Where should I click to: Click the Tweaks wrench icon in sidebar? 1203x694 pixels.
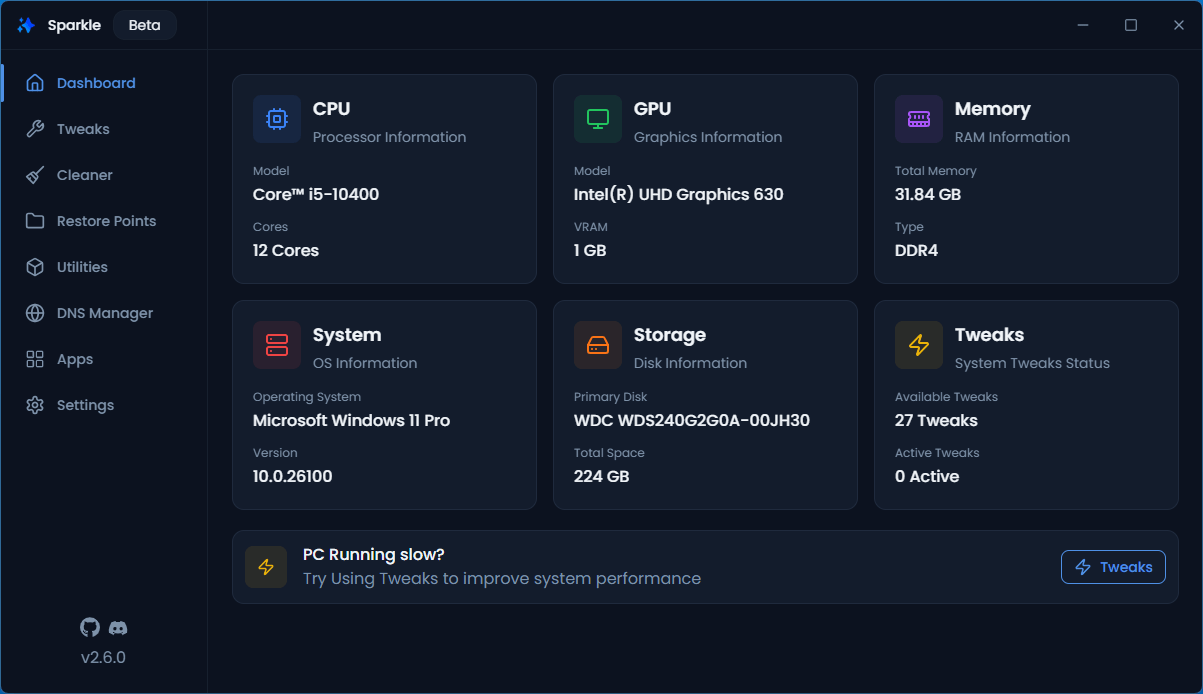35,129
